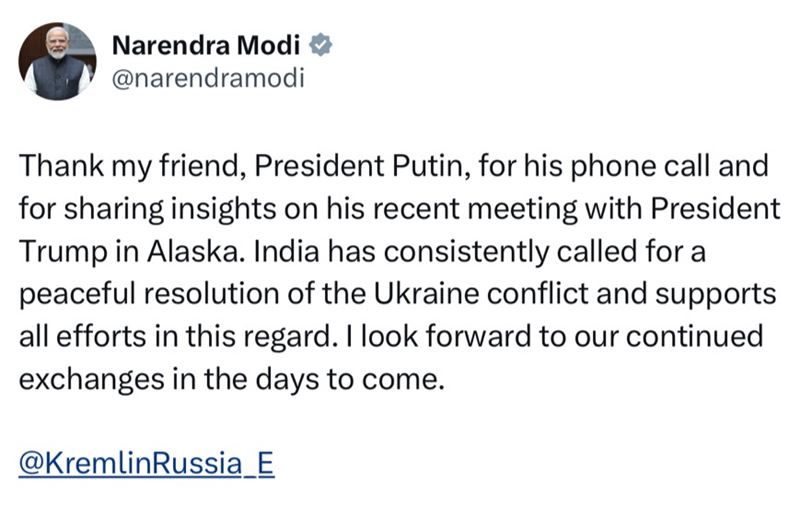Open the Narendra Modi display name
Screen dimensions: 800x516
tap(206, 45)
